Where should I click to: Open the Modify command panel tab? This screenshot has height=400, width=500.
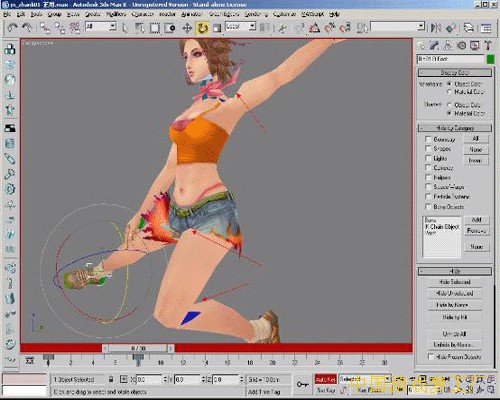pyautogui.click(x=435, y=45)
